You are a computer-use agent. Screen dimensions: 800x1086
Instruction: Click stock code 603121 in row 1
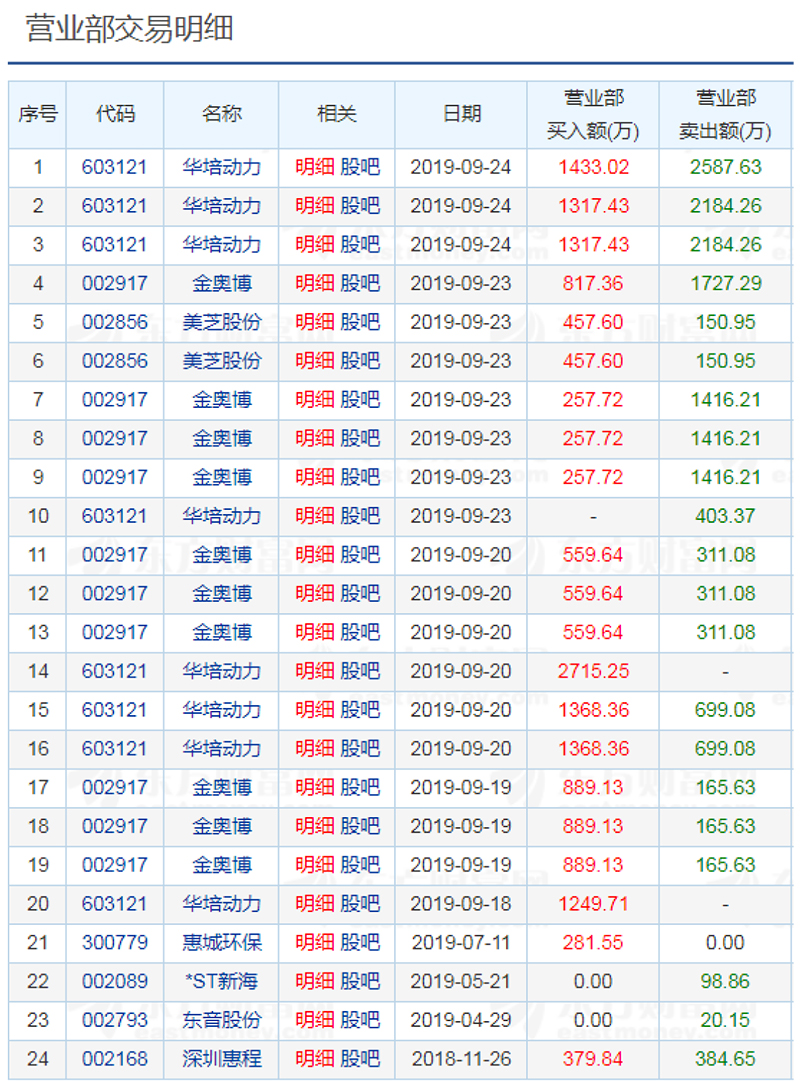114,167
